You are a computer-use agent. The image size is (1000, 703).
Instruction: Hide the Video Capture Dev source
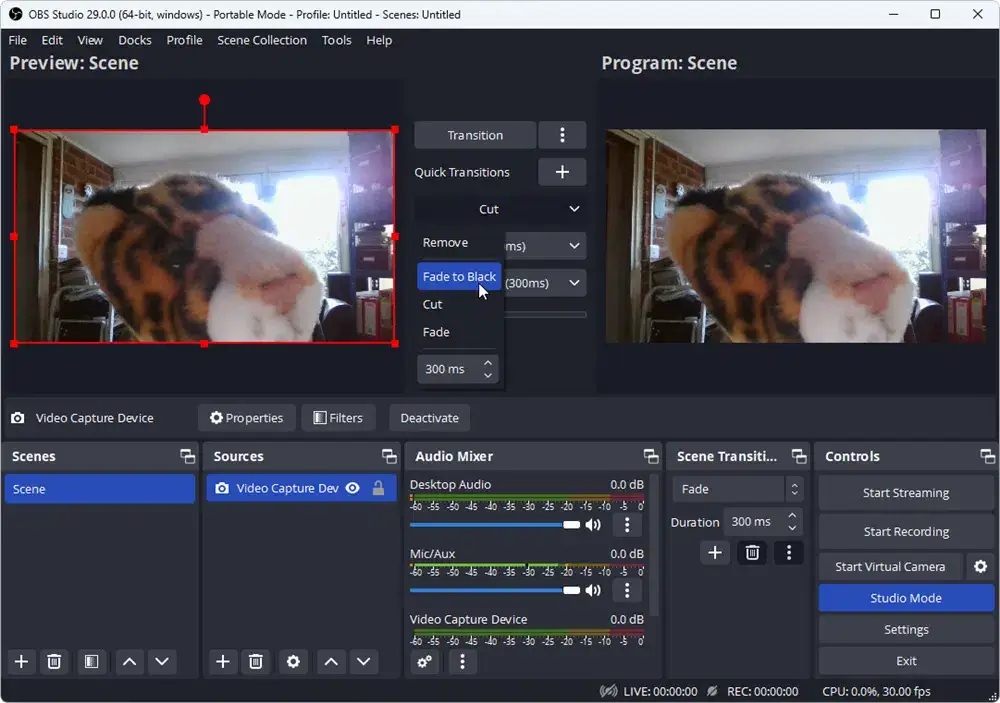352,488
